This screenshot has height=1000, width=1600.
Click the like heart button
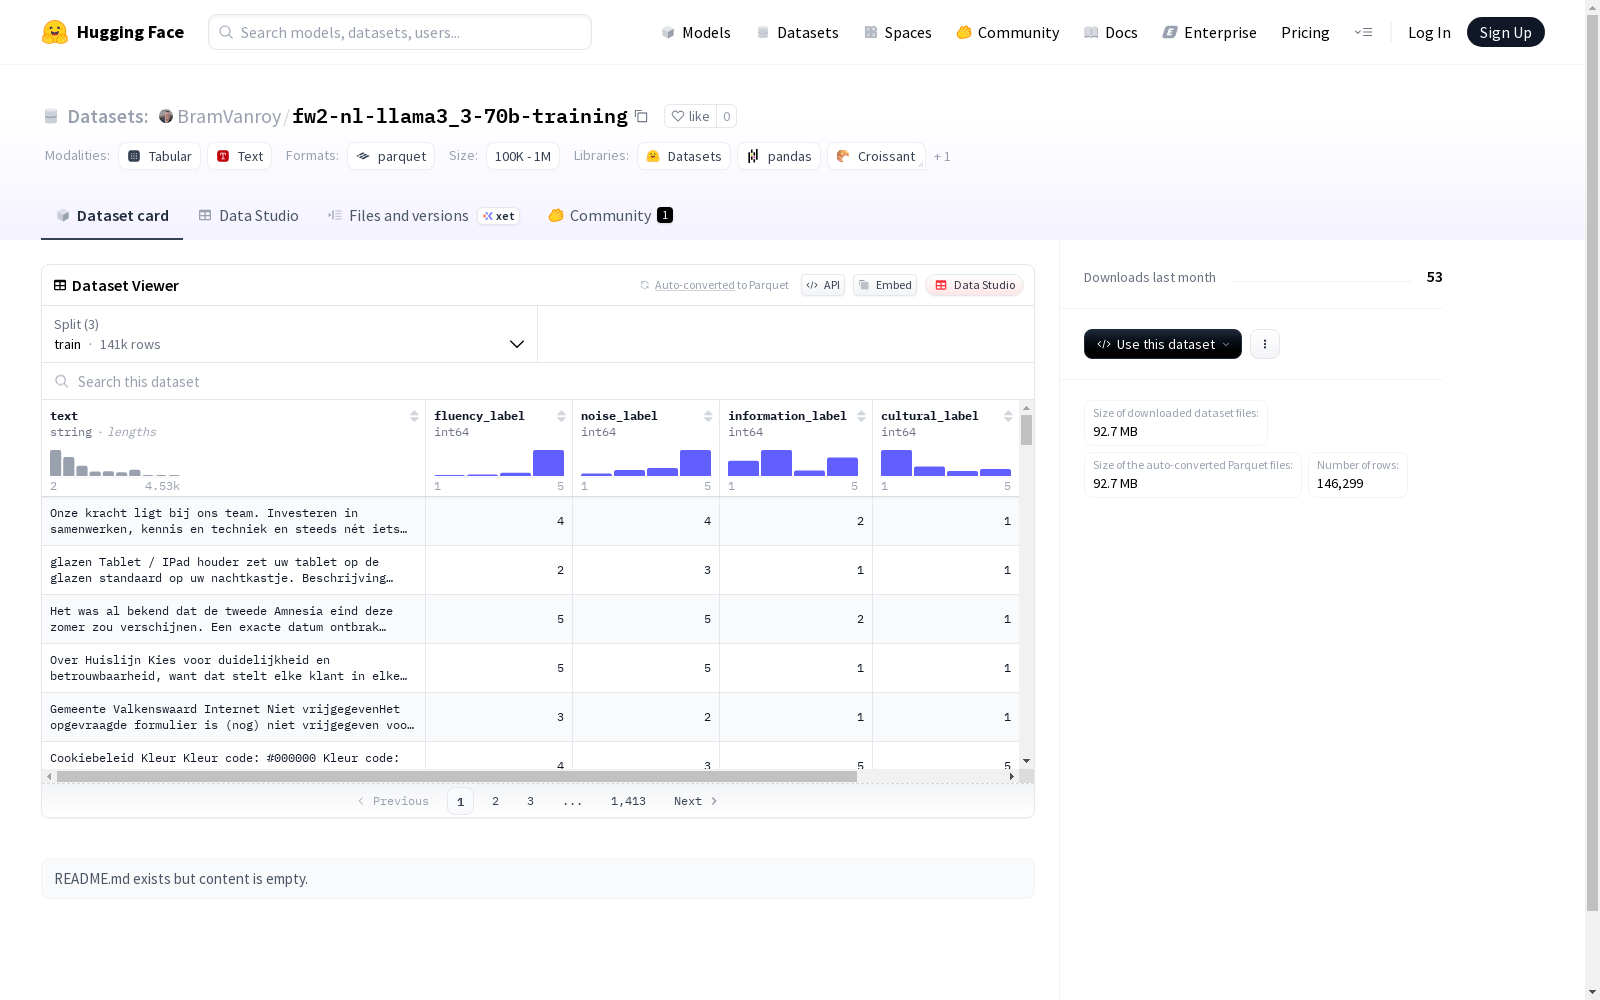coord(690,116)
